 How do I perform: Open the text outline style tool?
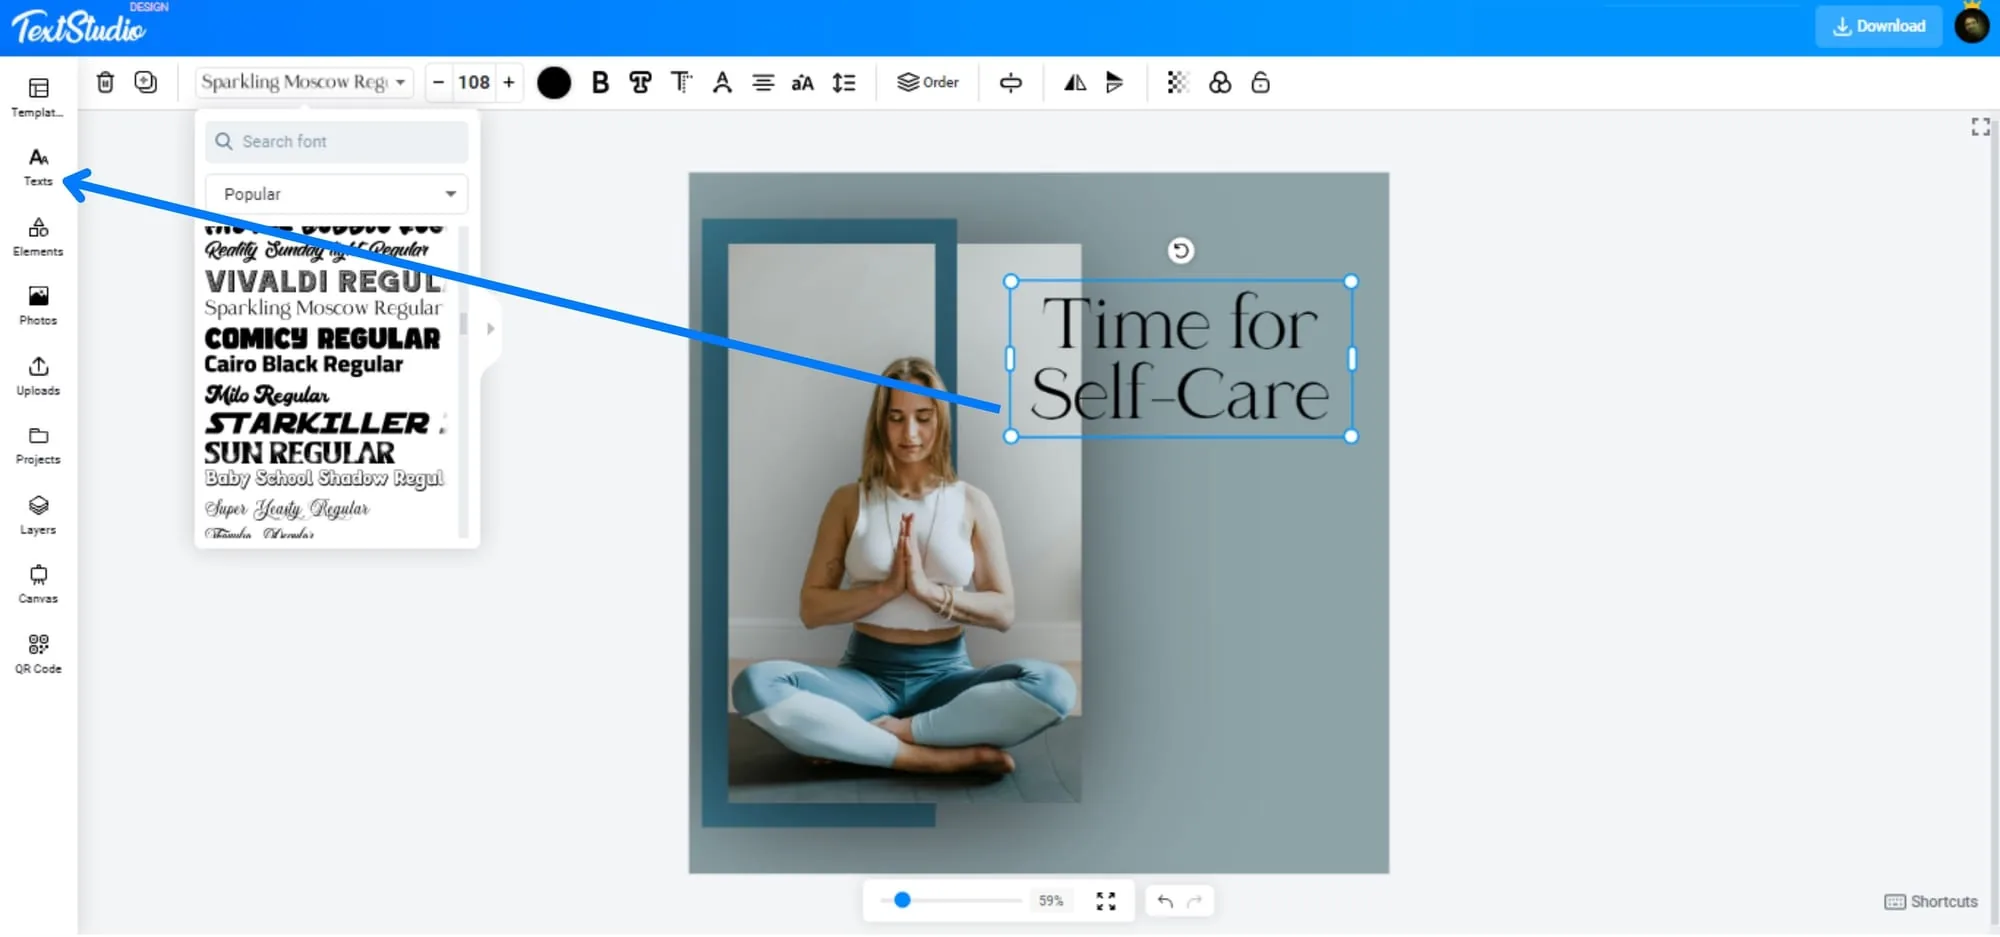640,83
